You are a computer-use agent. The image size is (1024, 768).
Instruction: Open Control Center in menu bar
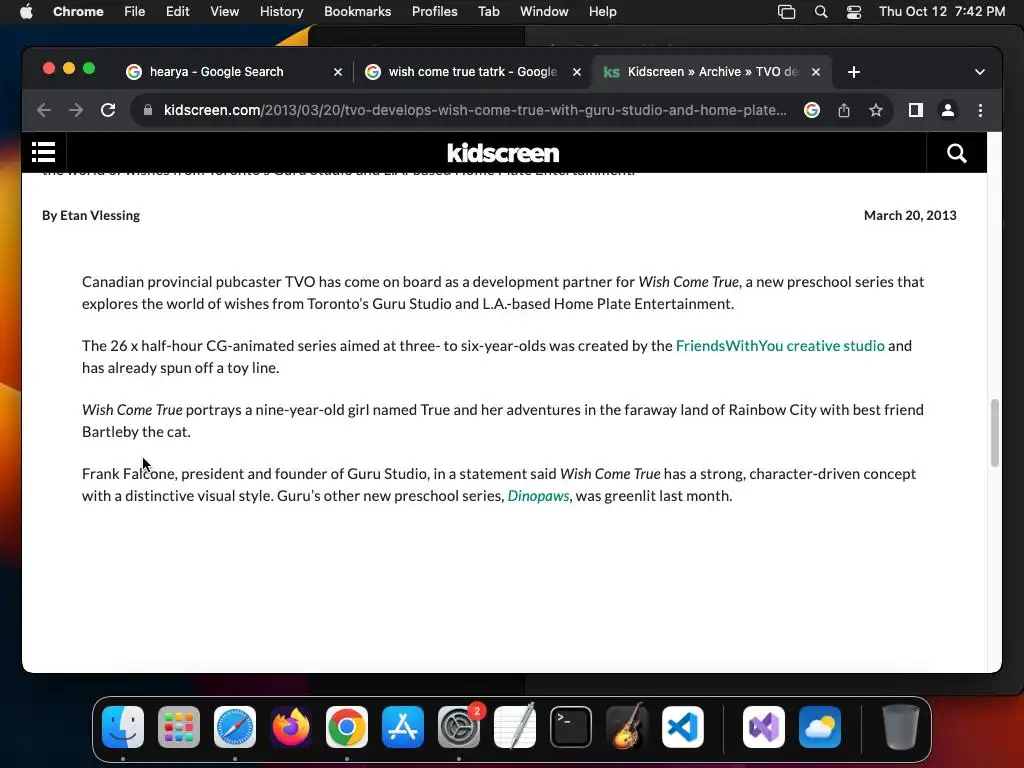pos(854,12)
